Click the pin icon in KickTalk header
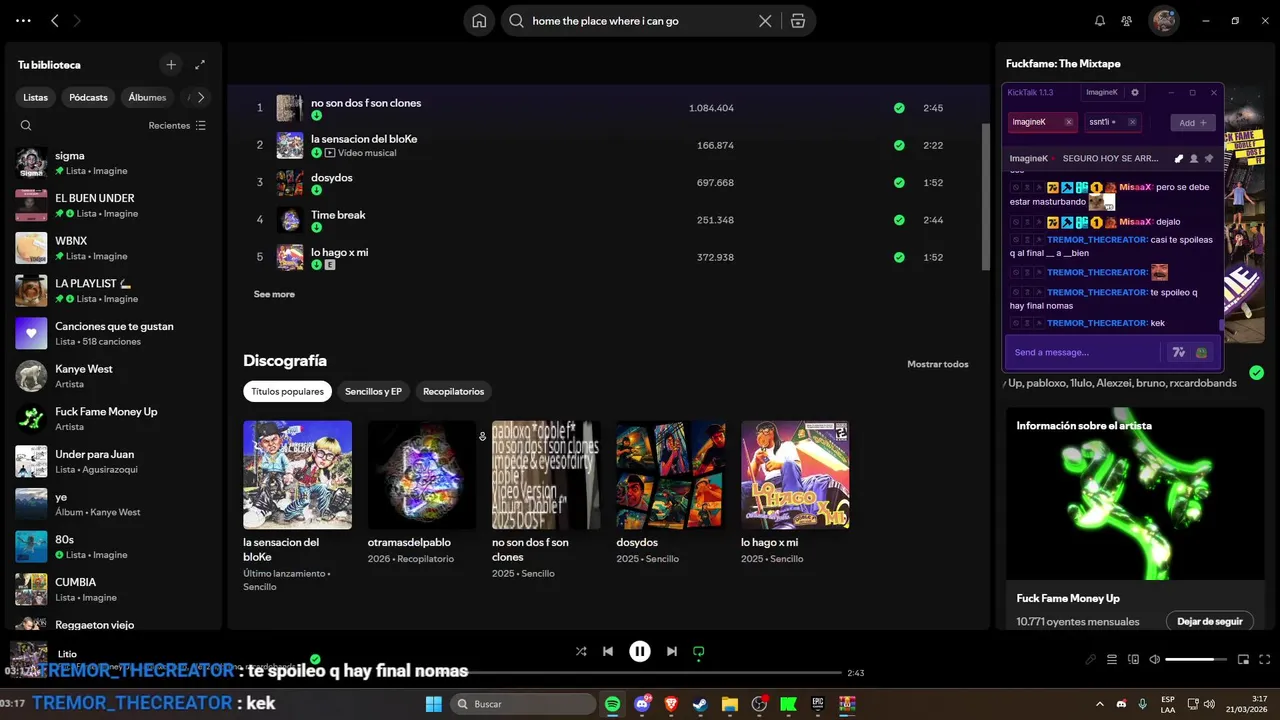Image resolution: width=1280 pixels, height=720 pixels. click(1208, 158)
